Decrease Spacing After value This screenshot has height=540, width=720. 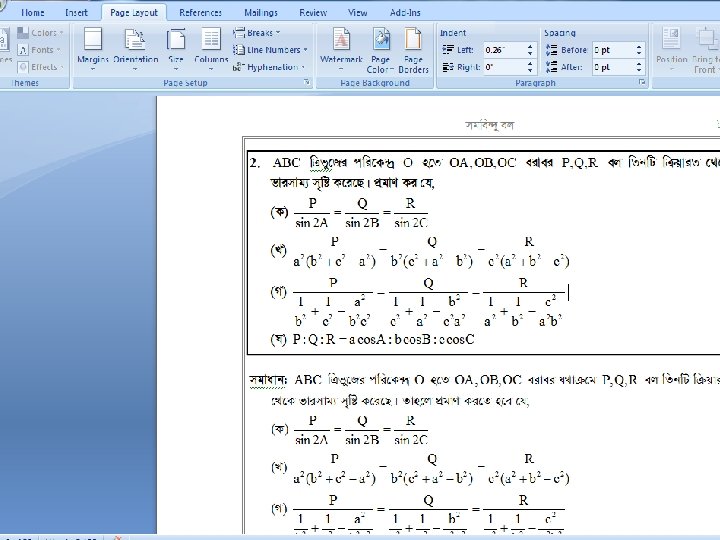point(639,71)
